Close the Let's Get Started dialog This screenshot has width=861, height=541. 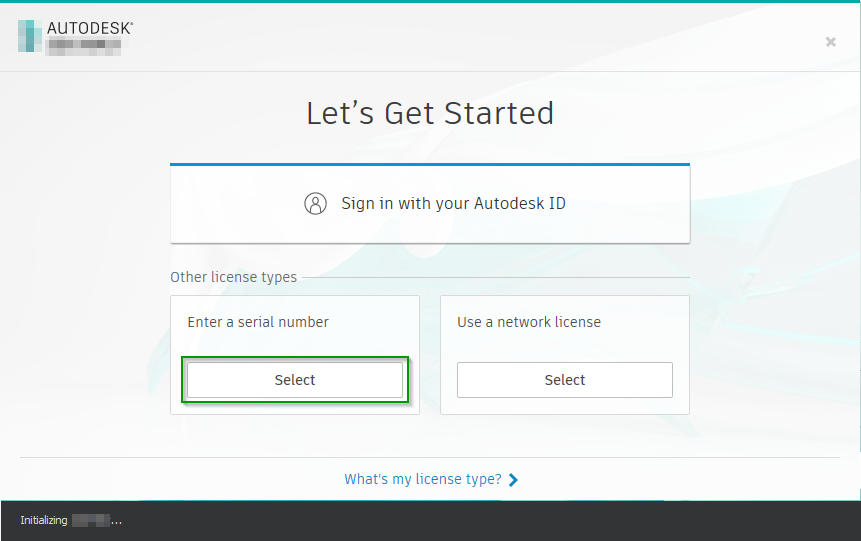(x=830, y=42)
